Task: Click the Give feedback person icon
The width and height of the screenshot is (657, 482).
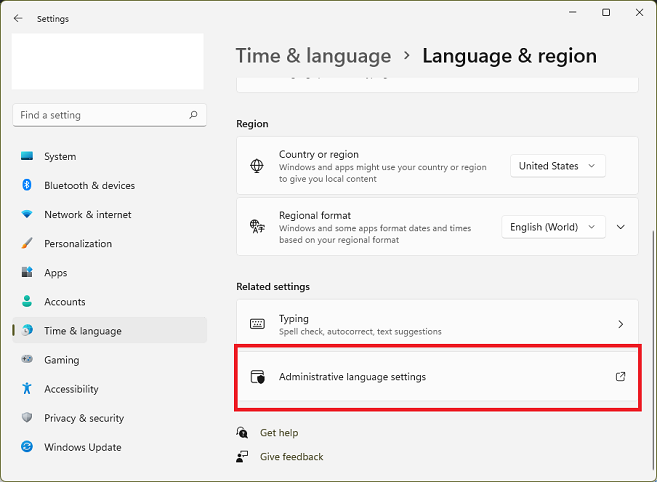Action: pos(242,456)
